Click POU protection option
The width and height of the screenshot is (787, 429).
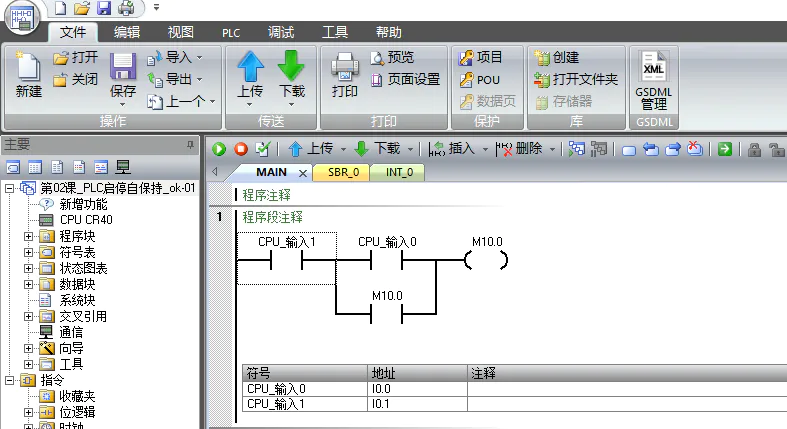(x=479, y=80)
